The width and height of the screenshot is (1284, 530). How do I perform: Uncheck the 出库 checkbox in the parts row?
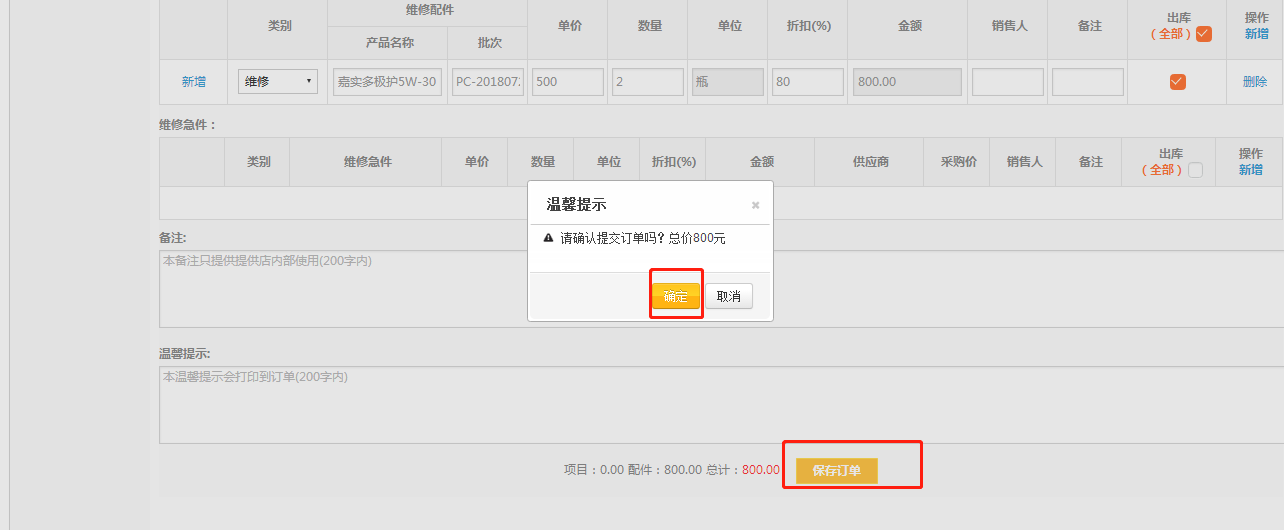click(1177, 82)
